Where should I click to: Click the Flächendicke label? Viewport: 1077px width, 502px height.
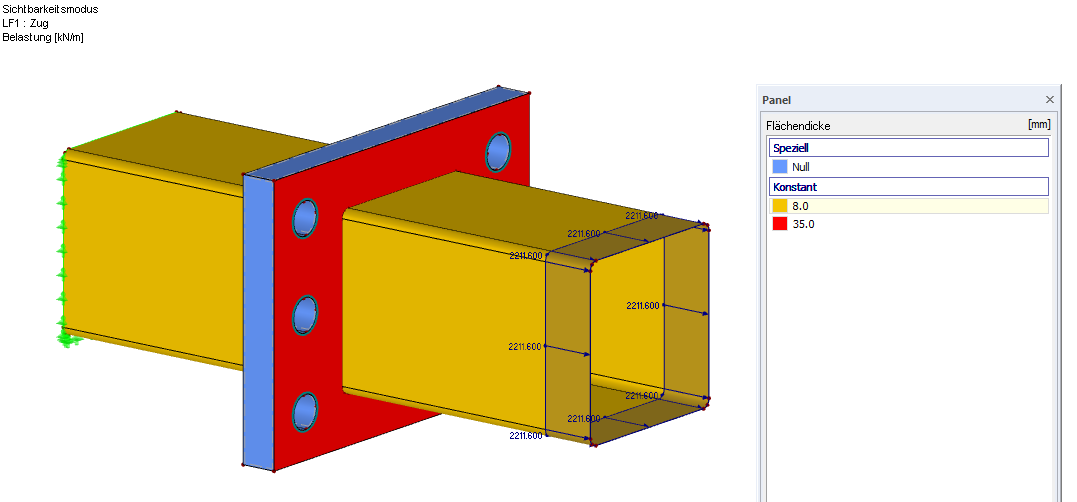(798, 126)
